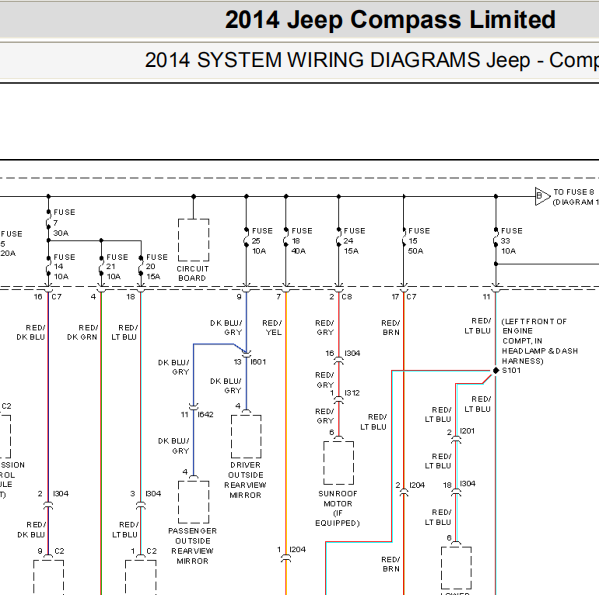Click the RED/YEL wire color label
The image size is (599, 595).
coord(272,328)
